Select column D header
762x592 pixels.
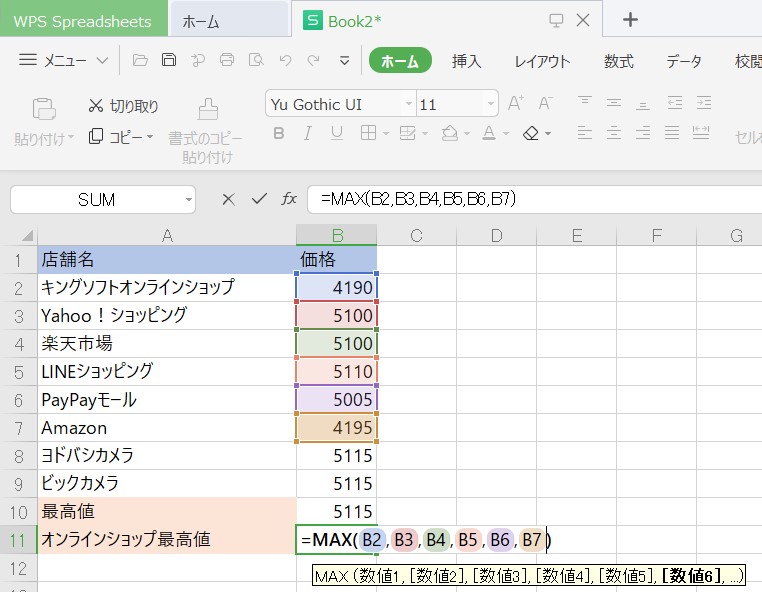496,235
